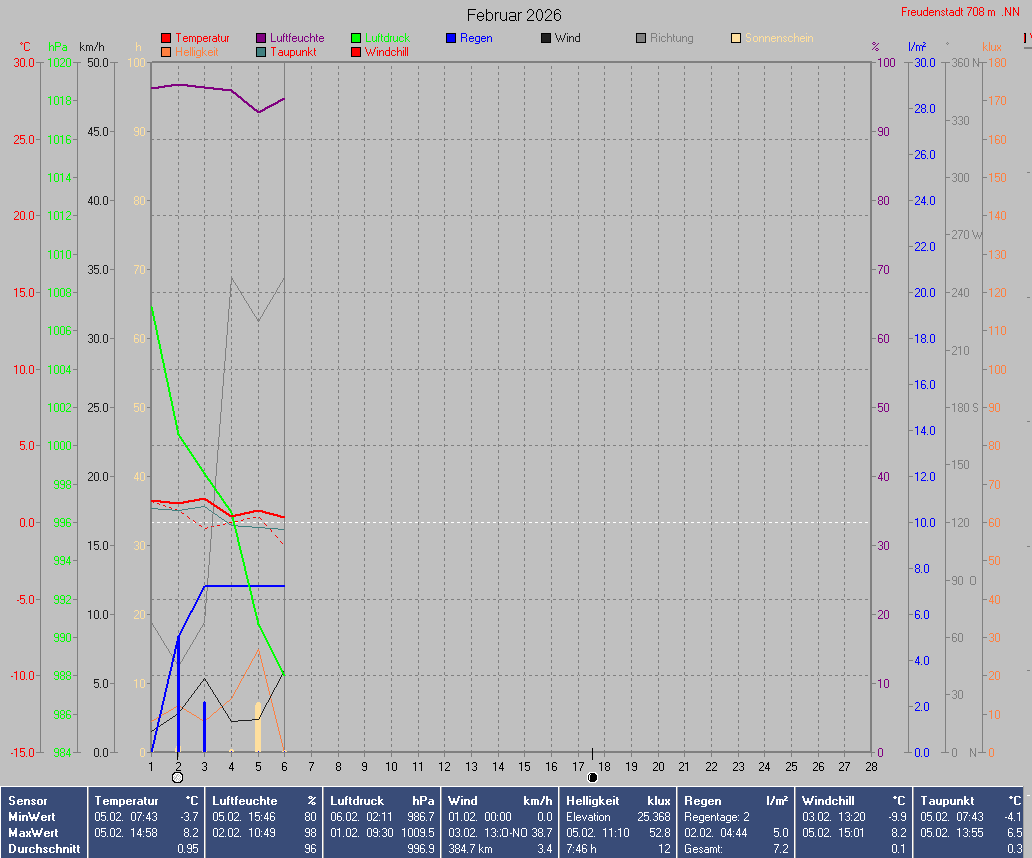Screen dimensions: 1032x858
Task: Toggle the green Luftdruck legend marker
Action: (356, 39)
